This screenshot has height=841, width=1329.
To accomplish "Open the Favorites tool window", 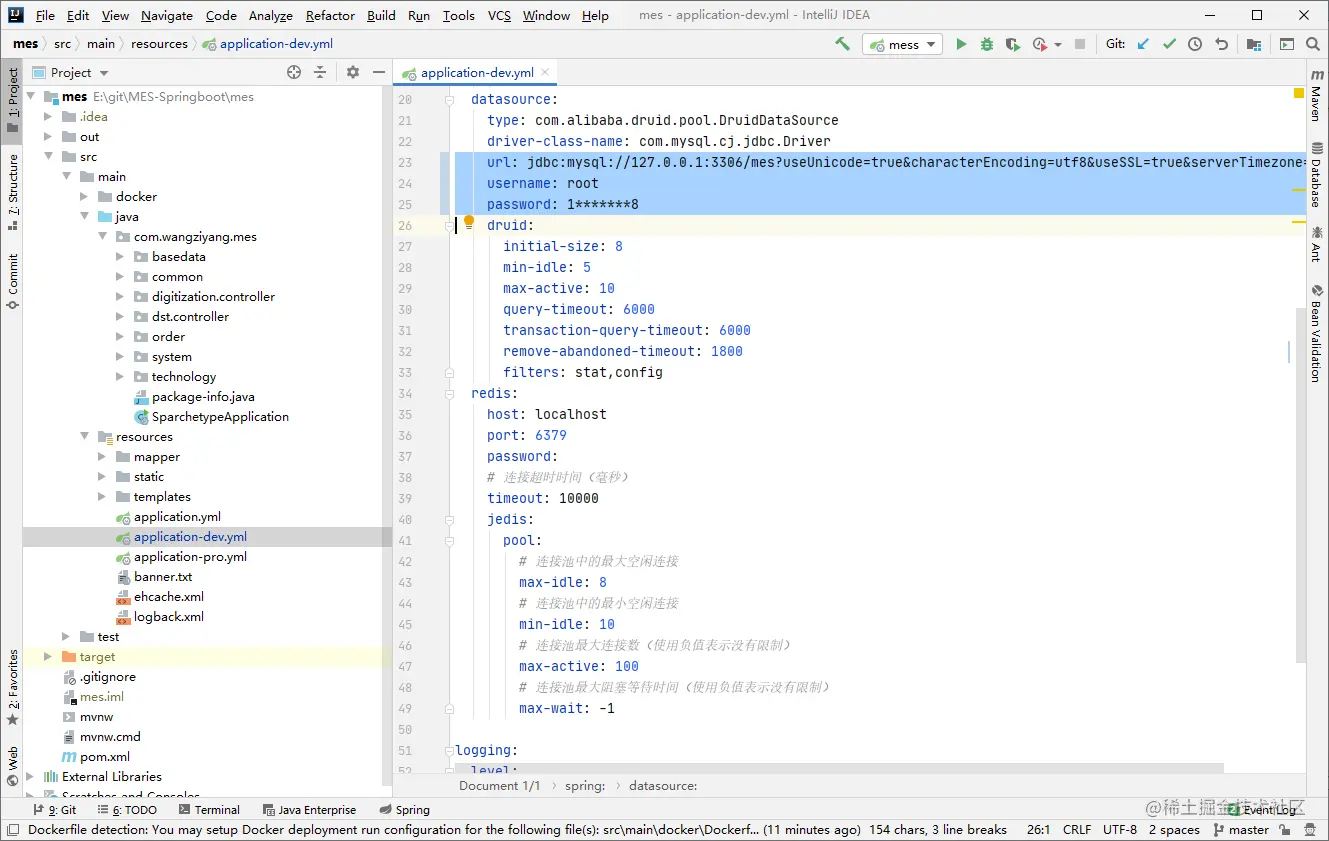I will tap(12, 688).
